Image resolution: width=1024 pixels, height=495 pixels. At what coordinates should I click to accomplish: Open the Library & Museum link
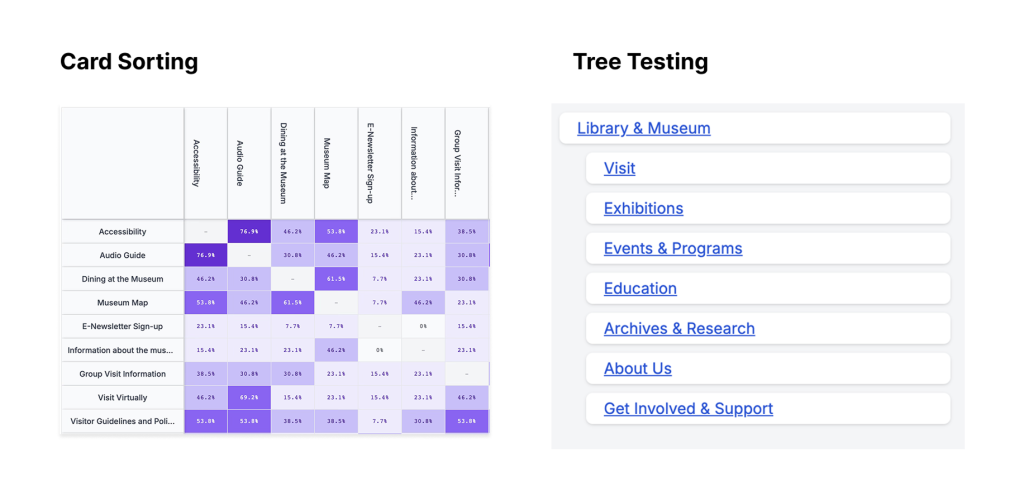(644, 128)
